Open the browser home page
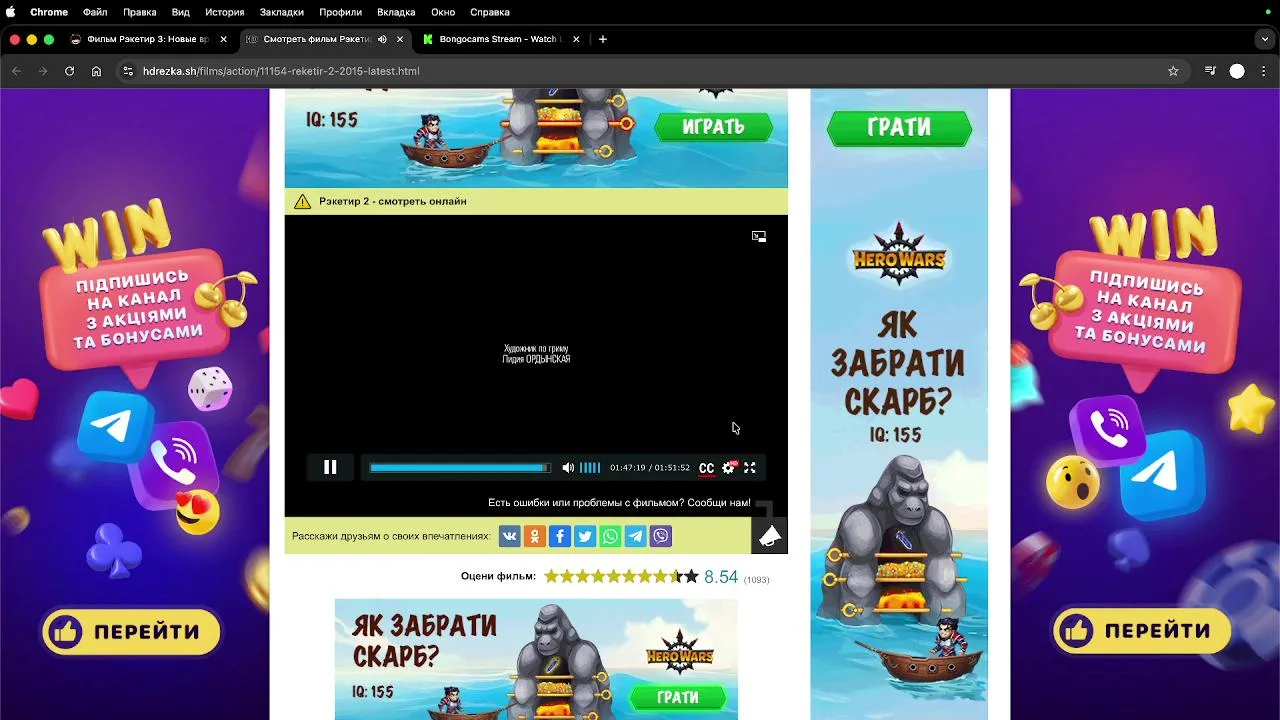The width and height of the screenshot is (1280, 720). pyautogui.click(x=96, y=71)
